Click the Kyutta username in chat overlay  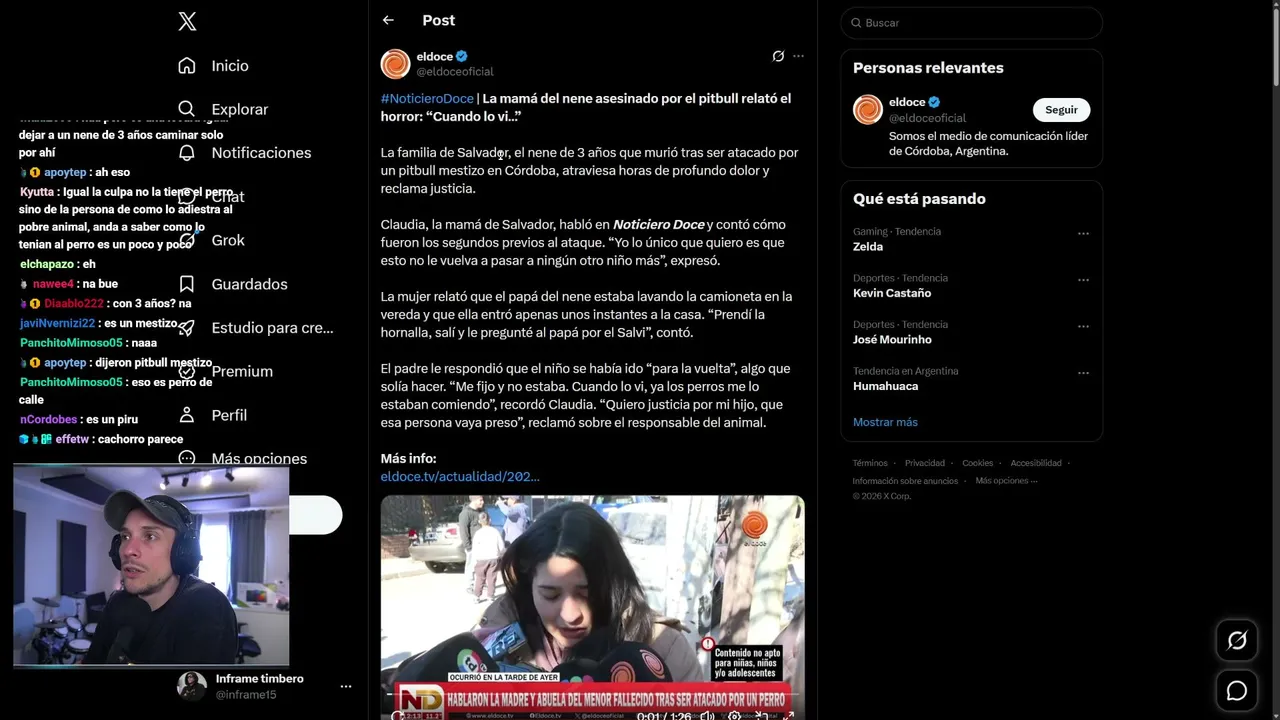(x=37, y=192)
